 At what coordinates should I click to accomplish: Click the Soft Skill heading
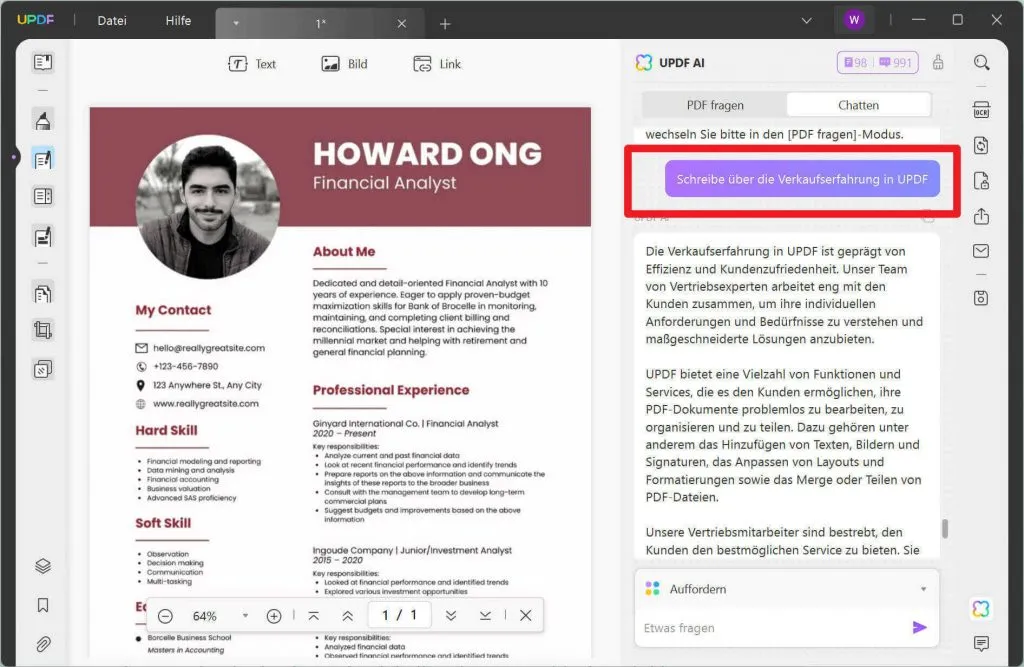(x=163, y=523)
